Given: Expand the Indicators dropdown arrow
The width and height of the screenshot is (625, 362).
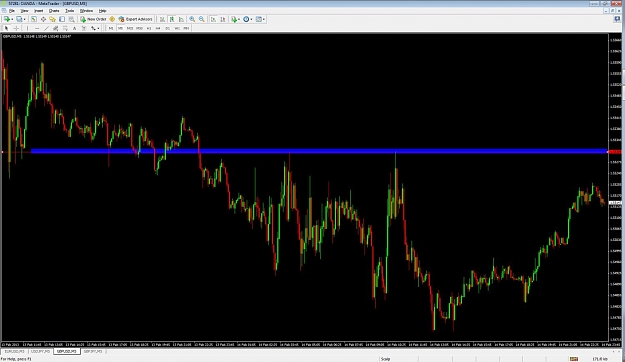Looking at the screenshot, I should click(x=239, y=19).
